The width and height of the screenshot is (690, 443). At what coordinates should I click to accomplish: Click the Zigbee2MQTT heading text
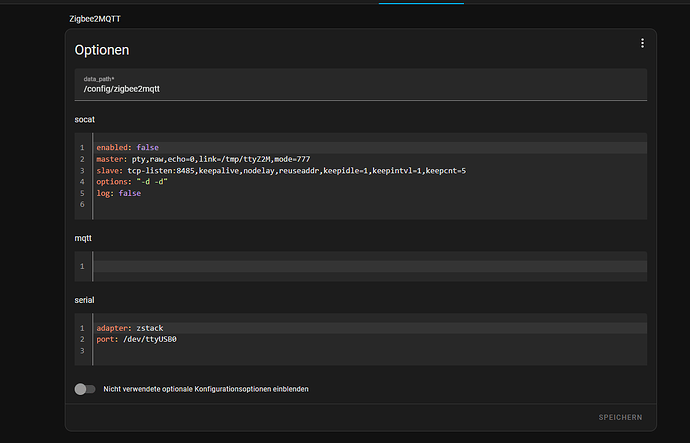click(95, 19)
